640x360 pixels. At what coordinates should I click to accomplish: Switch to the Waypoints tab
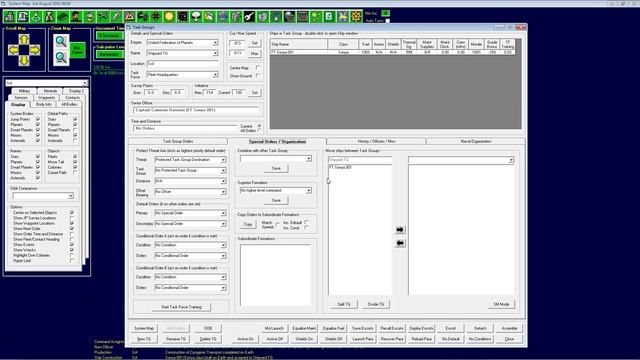pos(46,98)
